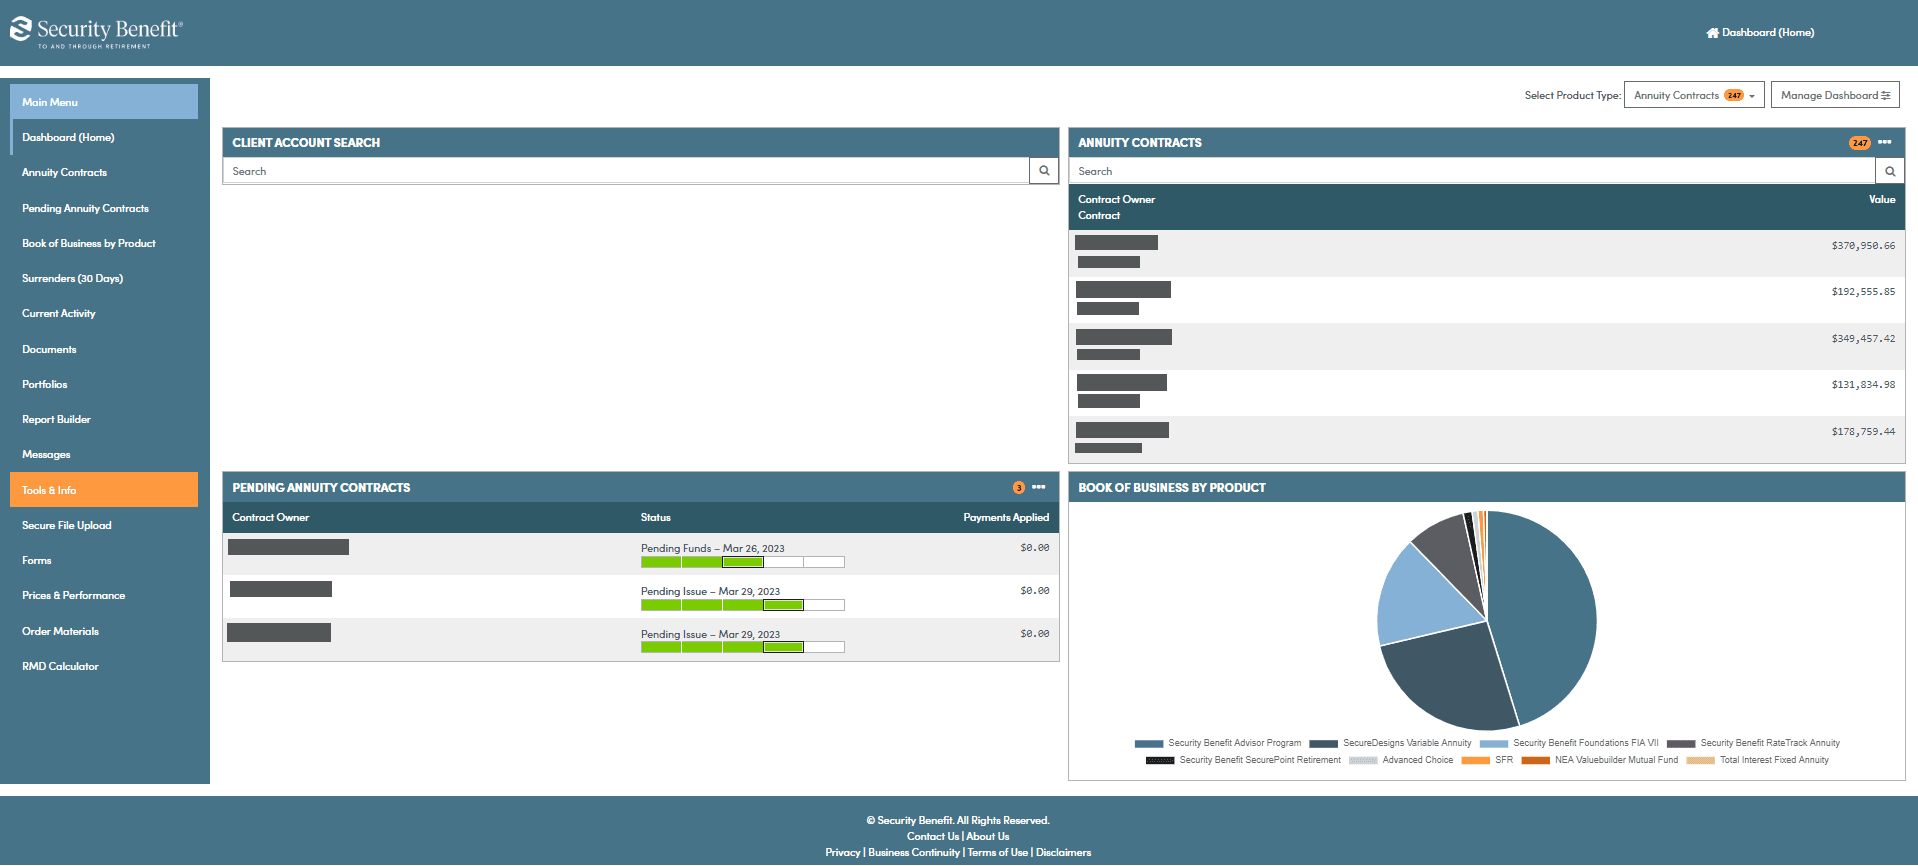Expand the Select Product Type dropdown
1918x866 pixels.
[x=1693, y=95]
